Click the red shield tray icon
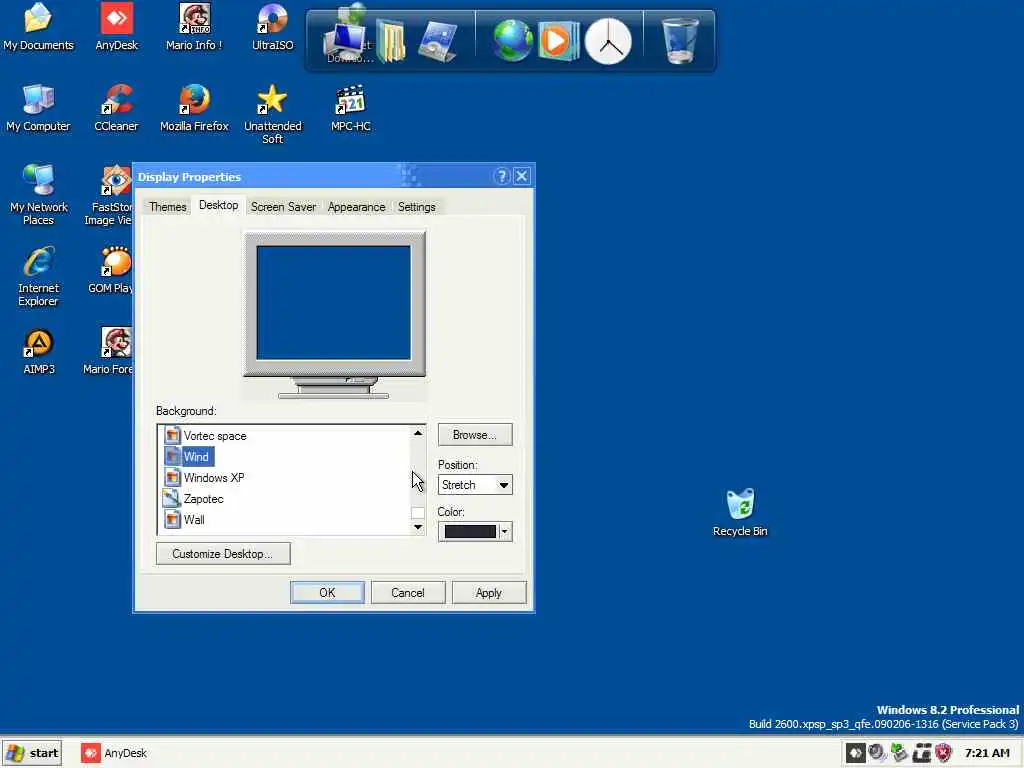The image size is (1024, 768). pyautogui.click(x=943, y=752)
